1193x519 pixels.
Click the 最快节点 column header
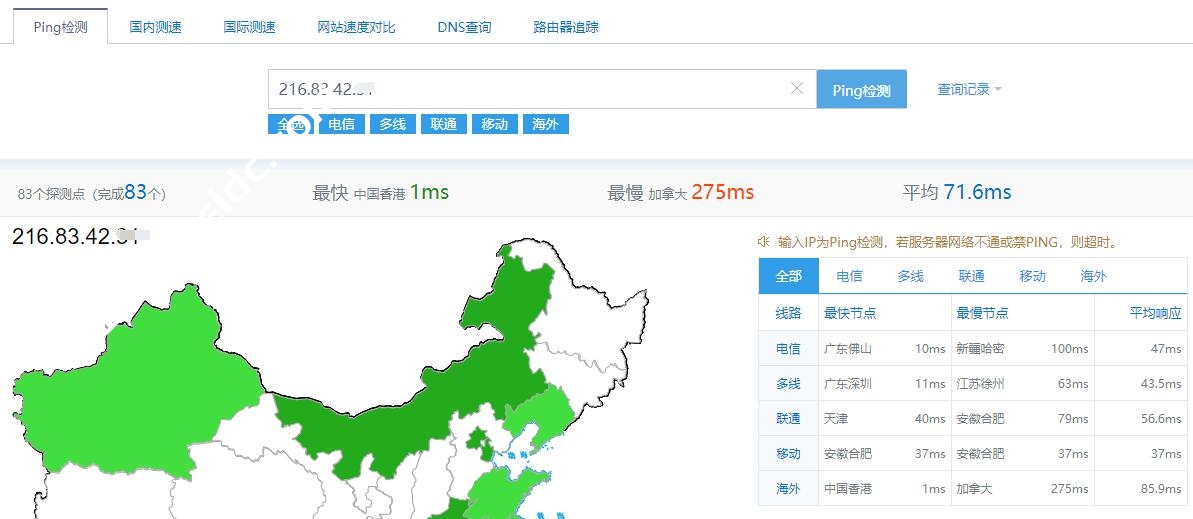click(850, 313)
